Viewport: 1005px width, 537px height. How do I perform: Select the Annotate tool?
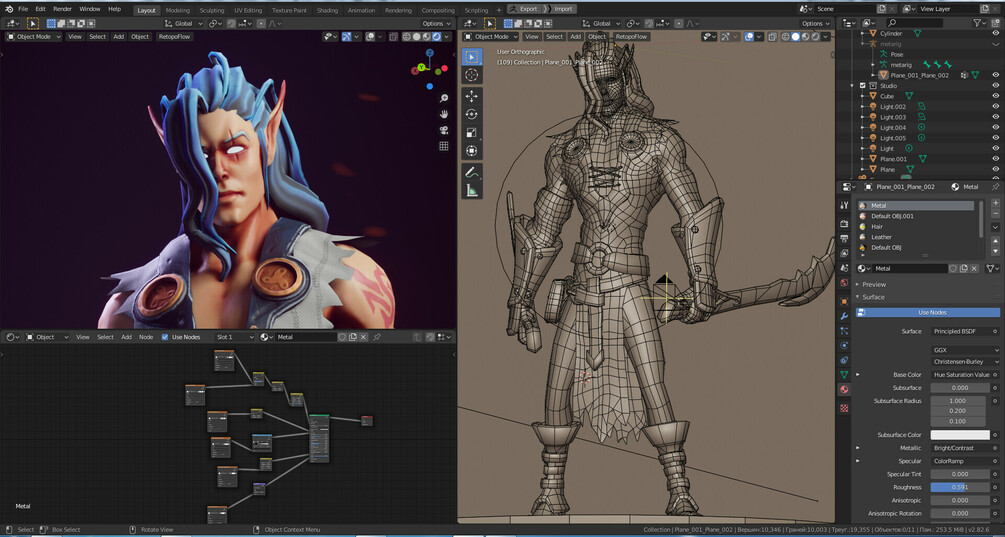point(472,172)
